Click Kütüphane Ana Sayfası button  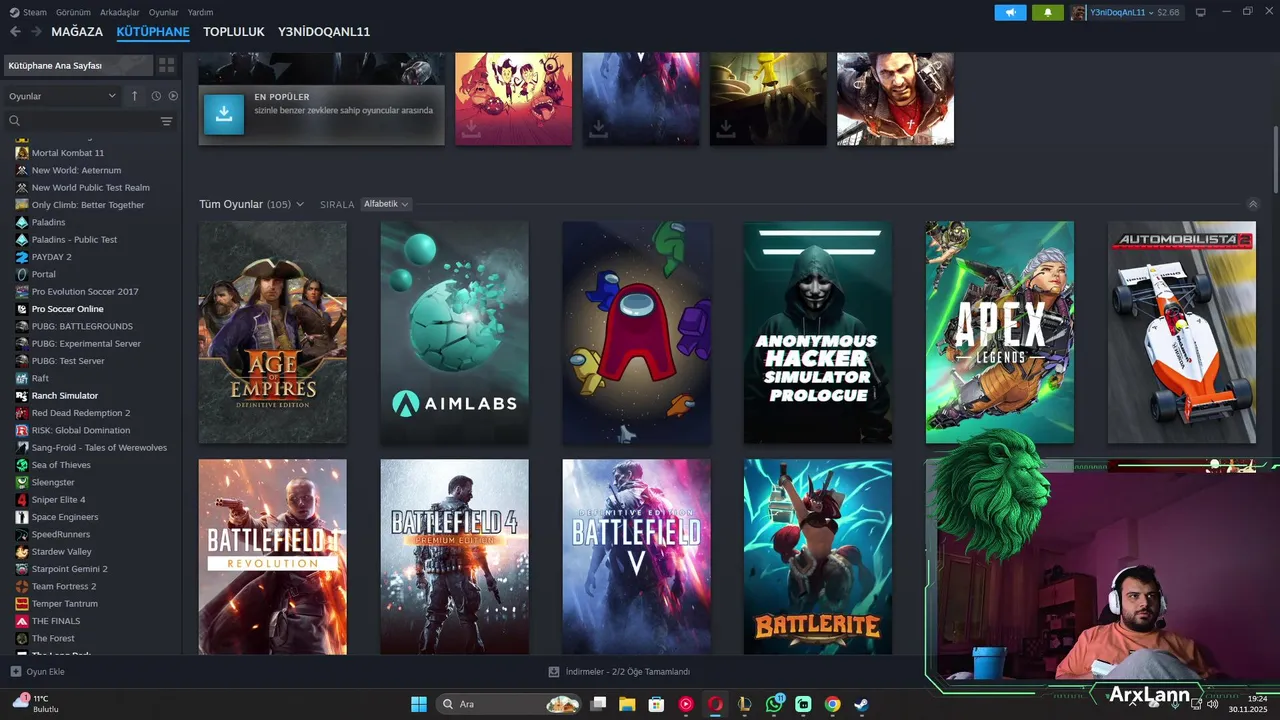coord(78,65)
